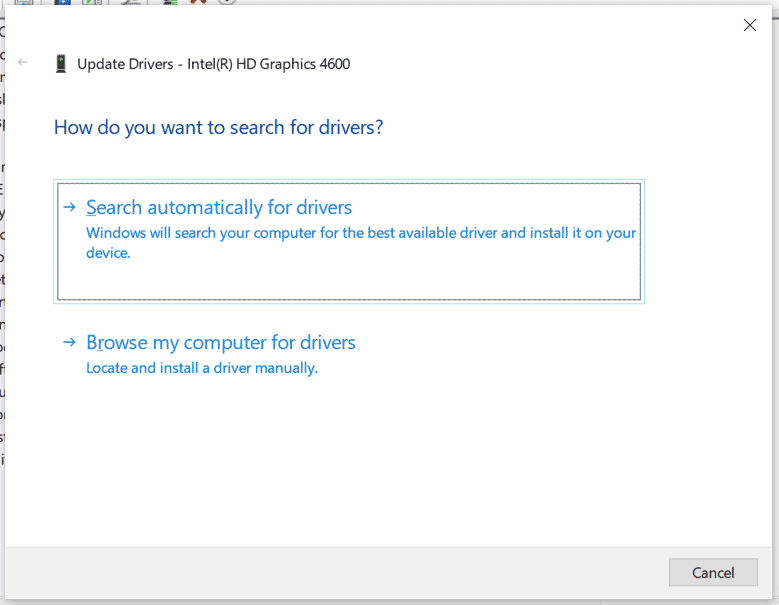Image resolution: width=779 pixels, height=605 pixels.
Task: Click the arrow icon beside Browse my computer
Action: pos(70,342)
